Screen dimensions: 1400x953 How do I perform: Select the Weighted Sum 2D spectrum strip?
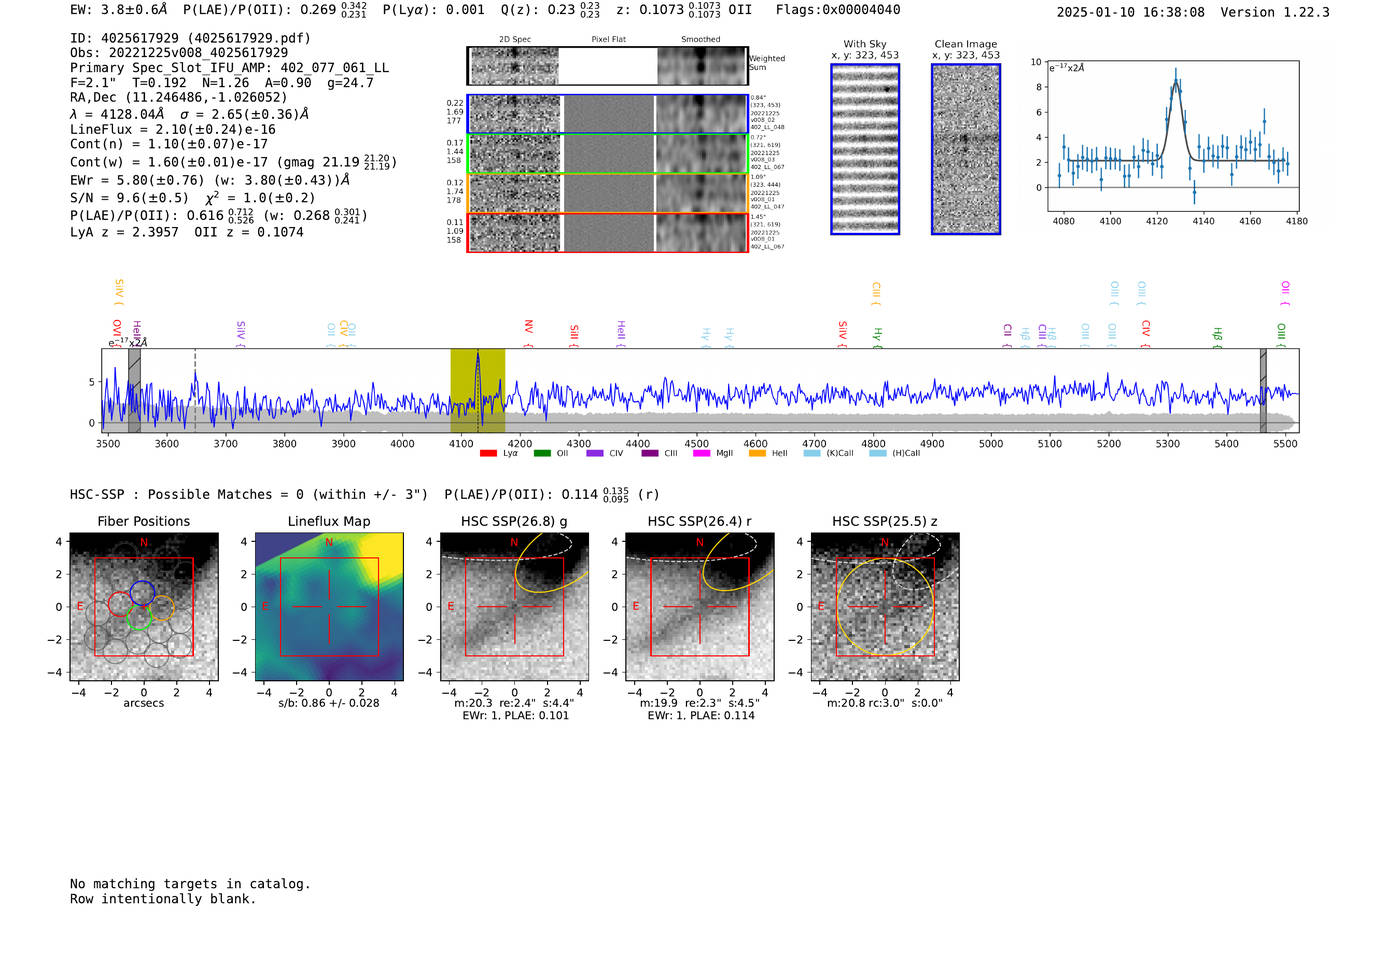607,66
